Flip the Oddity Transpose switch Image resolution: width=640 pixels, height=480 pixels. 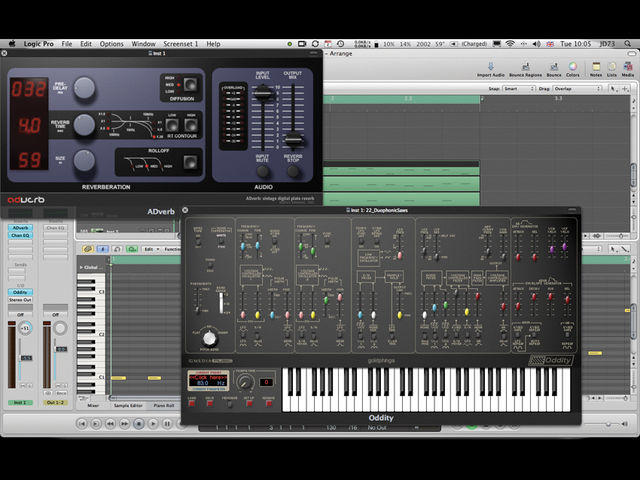coord(229,404)
